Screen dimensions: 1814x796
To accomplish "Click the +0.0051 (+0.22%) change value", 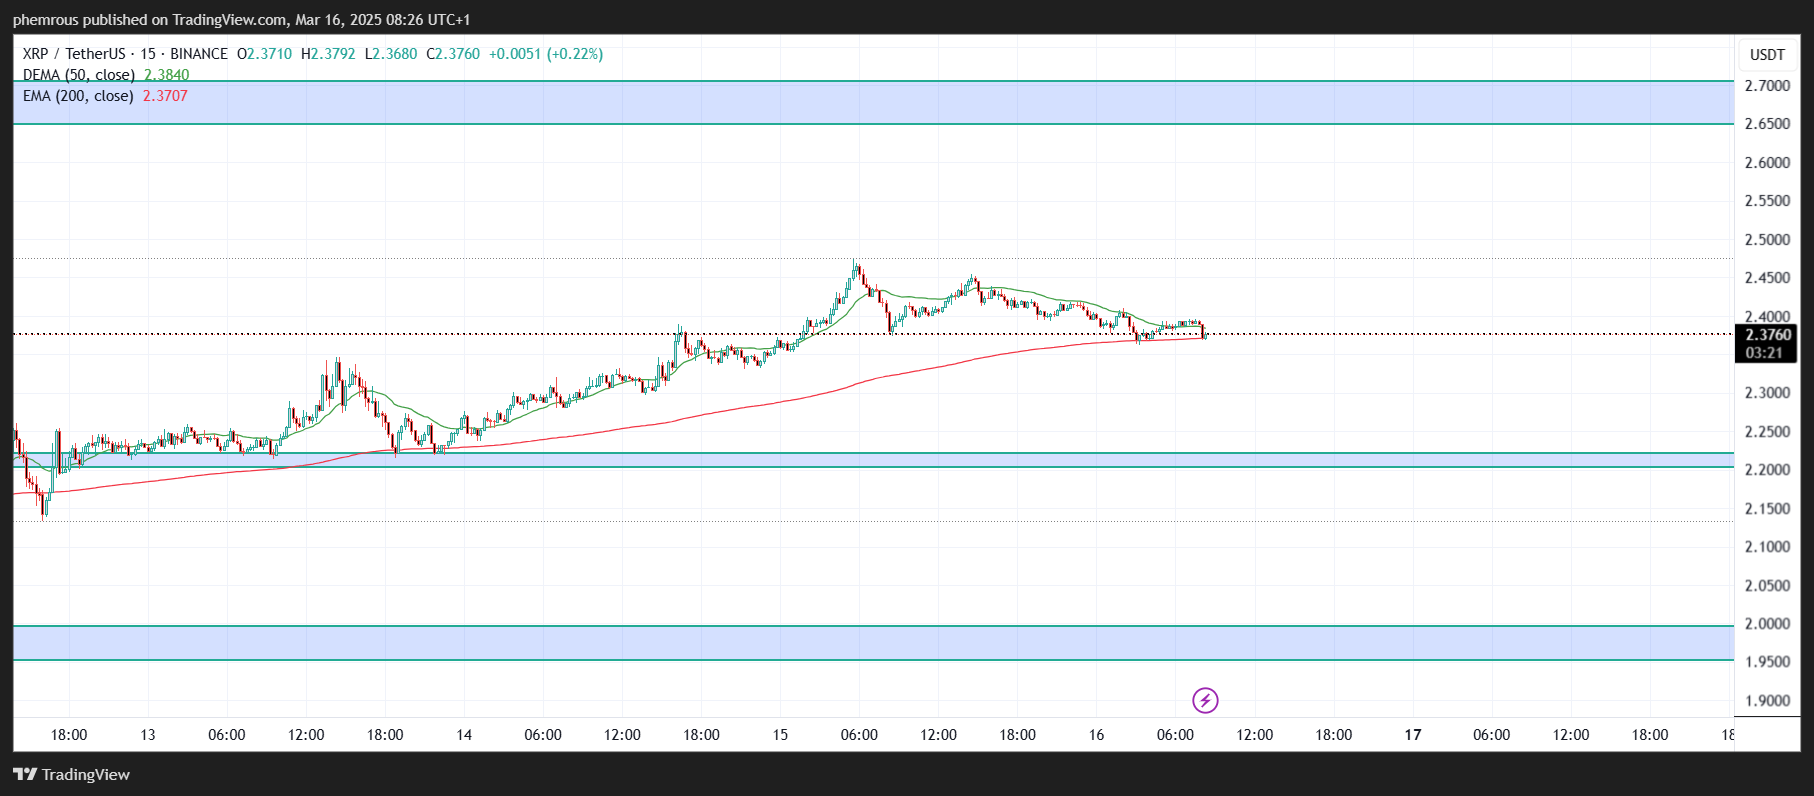I will (545, 54).
